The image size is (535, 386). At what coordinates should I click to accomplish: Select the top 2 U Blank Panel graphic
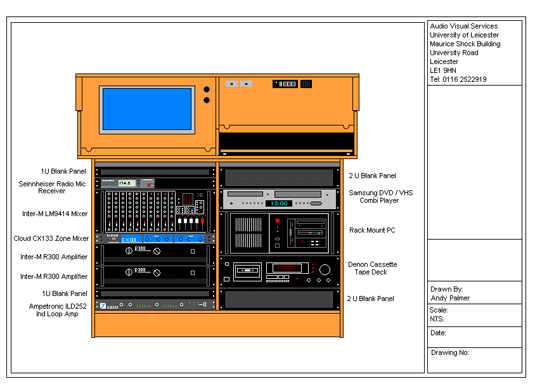pyautogui.click(x=279, y=177)
